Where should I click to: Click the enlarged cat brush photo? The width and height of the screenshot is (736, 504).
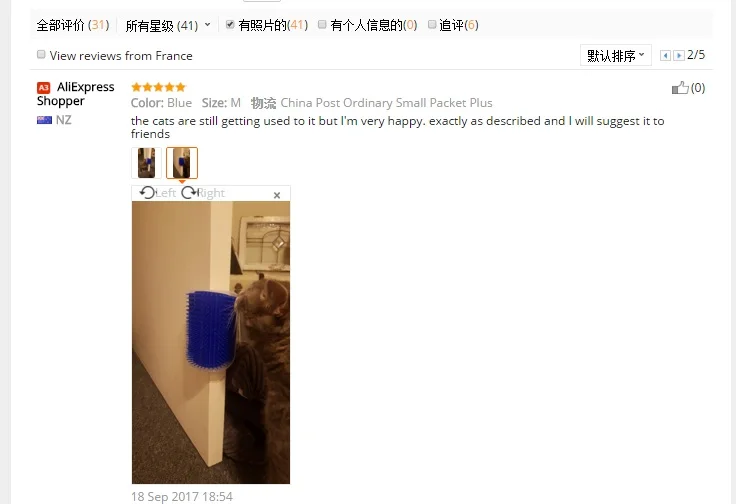[x=211, y=343]
